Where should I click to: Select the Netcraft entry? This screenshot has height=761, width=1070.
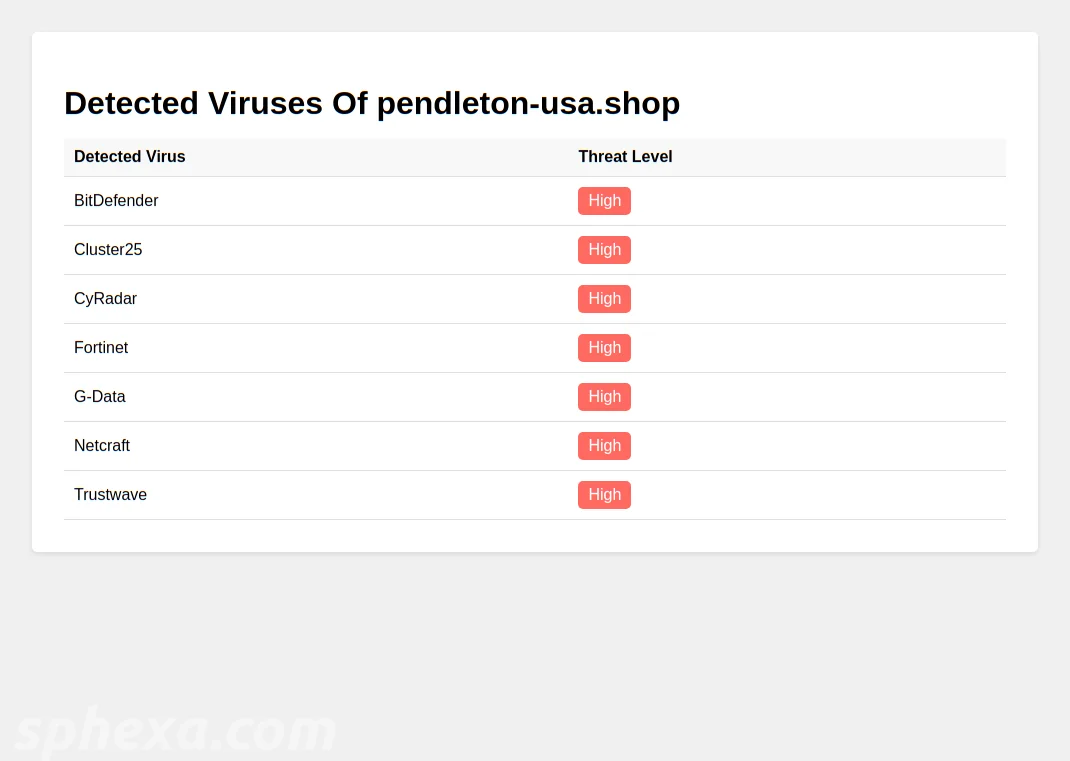coord(102,446)
